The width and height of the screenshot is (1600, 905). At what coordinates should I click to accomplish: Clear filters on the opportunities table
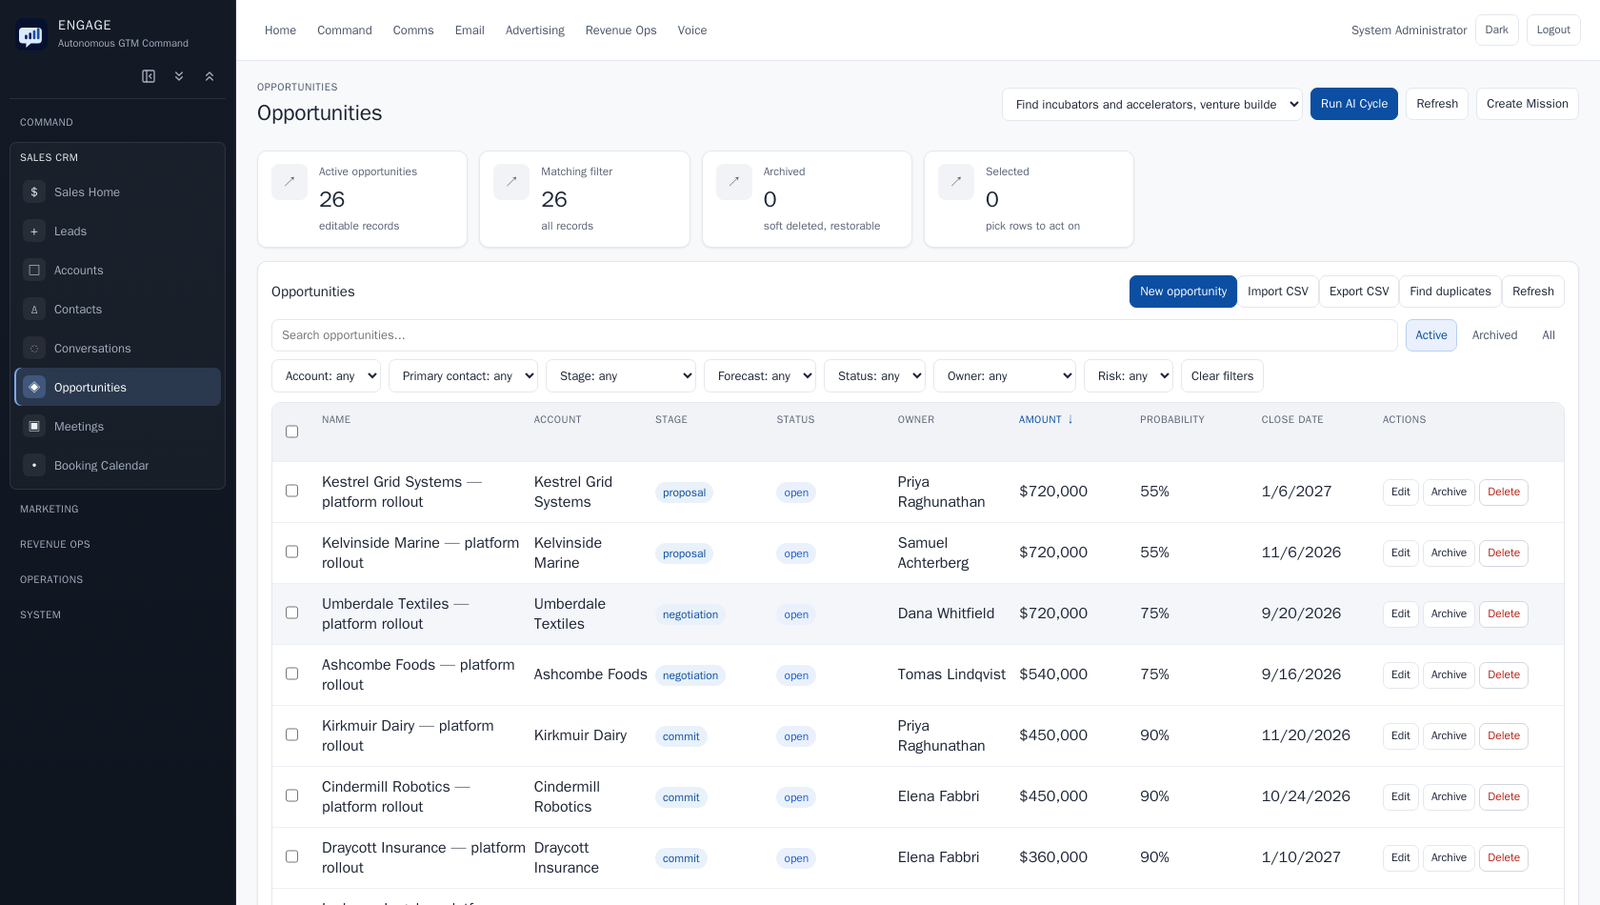pyautogui.click(x=1222, y=376)
